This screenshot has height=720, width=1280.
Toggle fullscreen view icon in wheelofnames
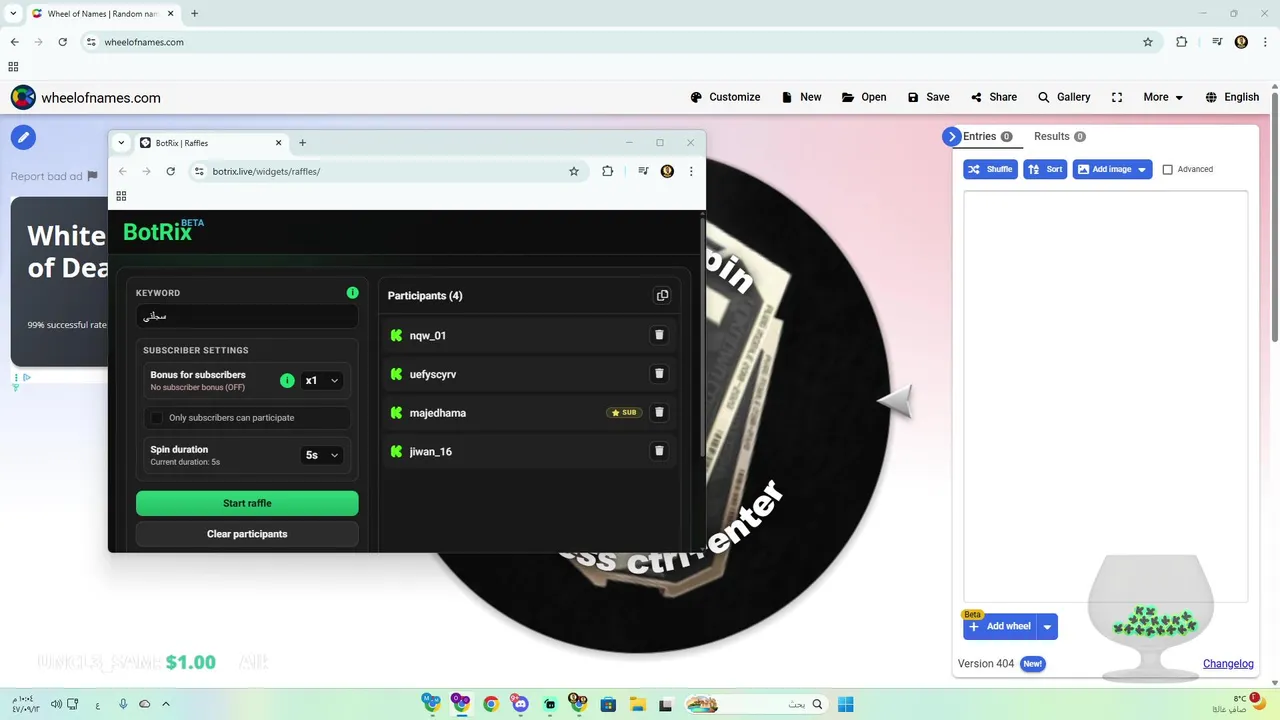coord(1117,97)
